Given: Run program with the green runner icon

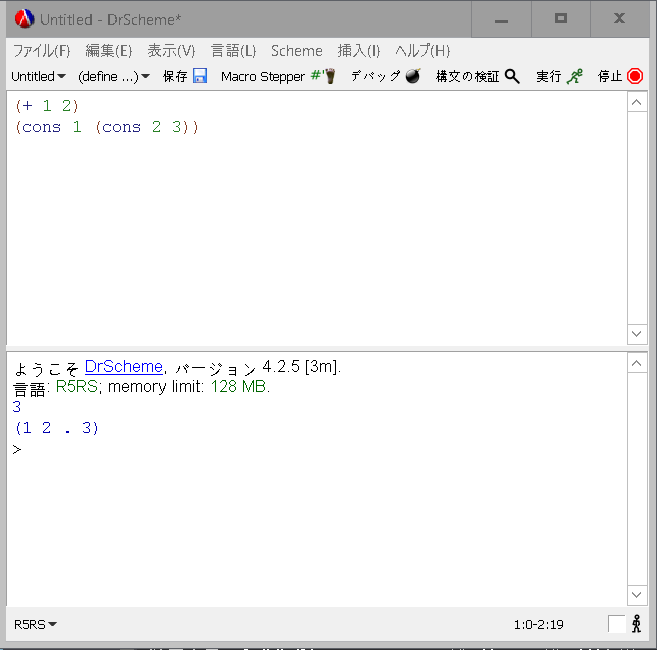Looking at the screenshot, I should pos(574,76).
